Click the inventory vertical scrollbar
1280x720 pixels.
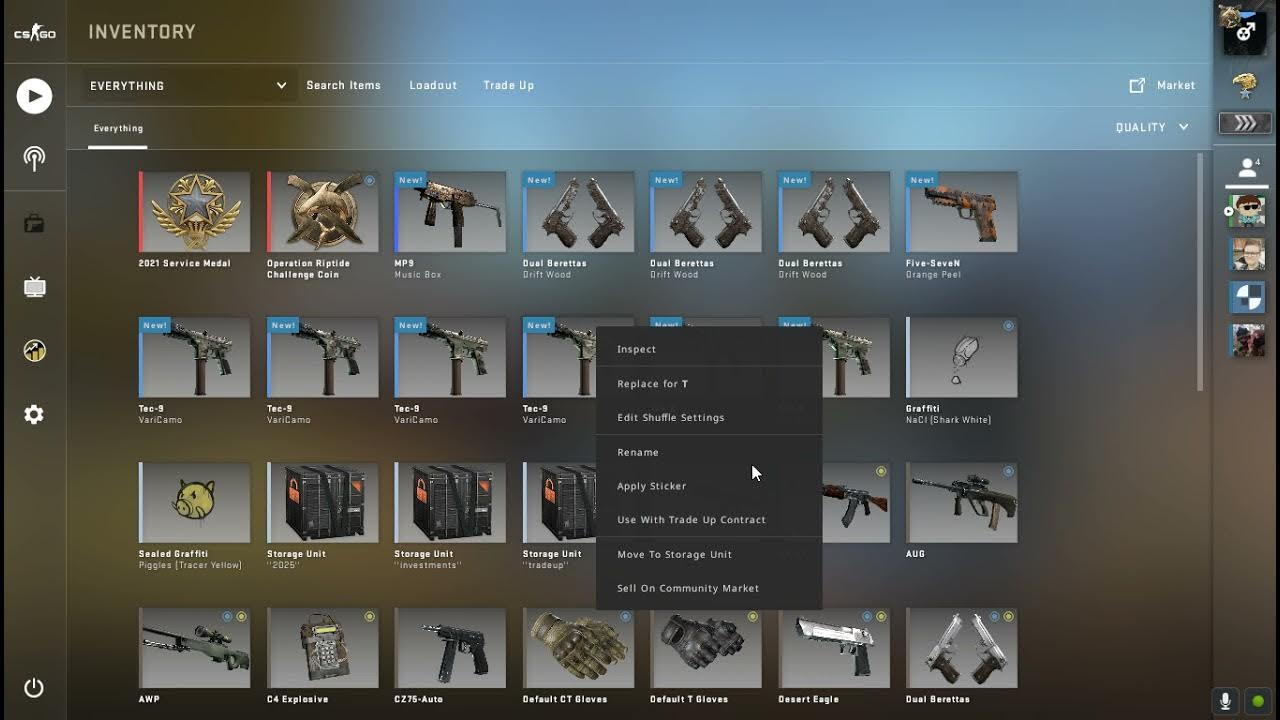(1200, 272)
